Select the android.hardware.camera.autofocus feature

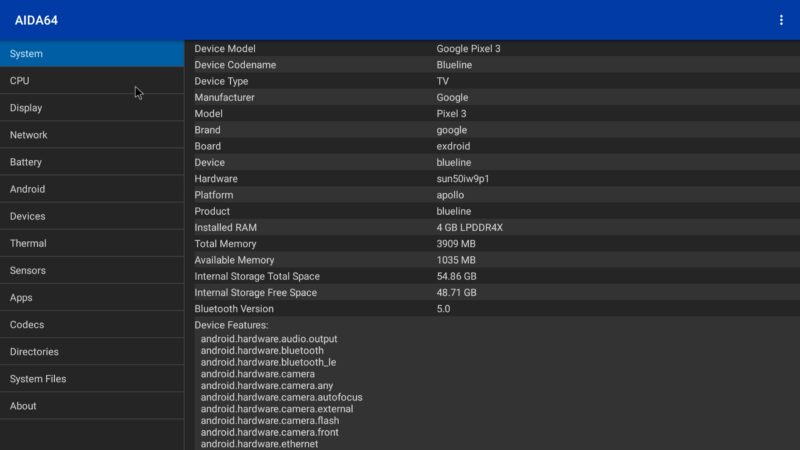click(x=281, y=397)
